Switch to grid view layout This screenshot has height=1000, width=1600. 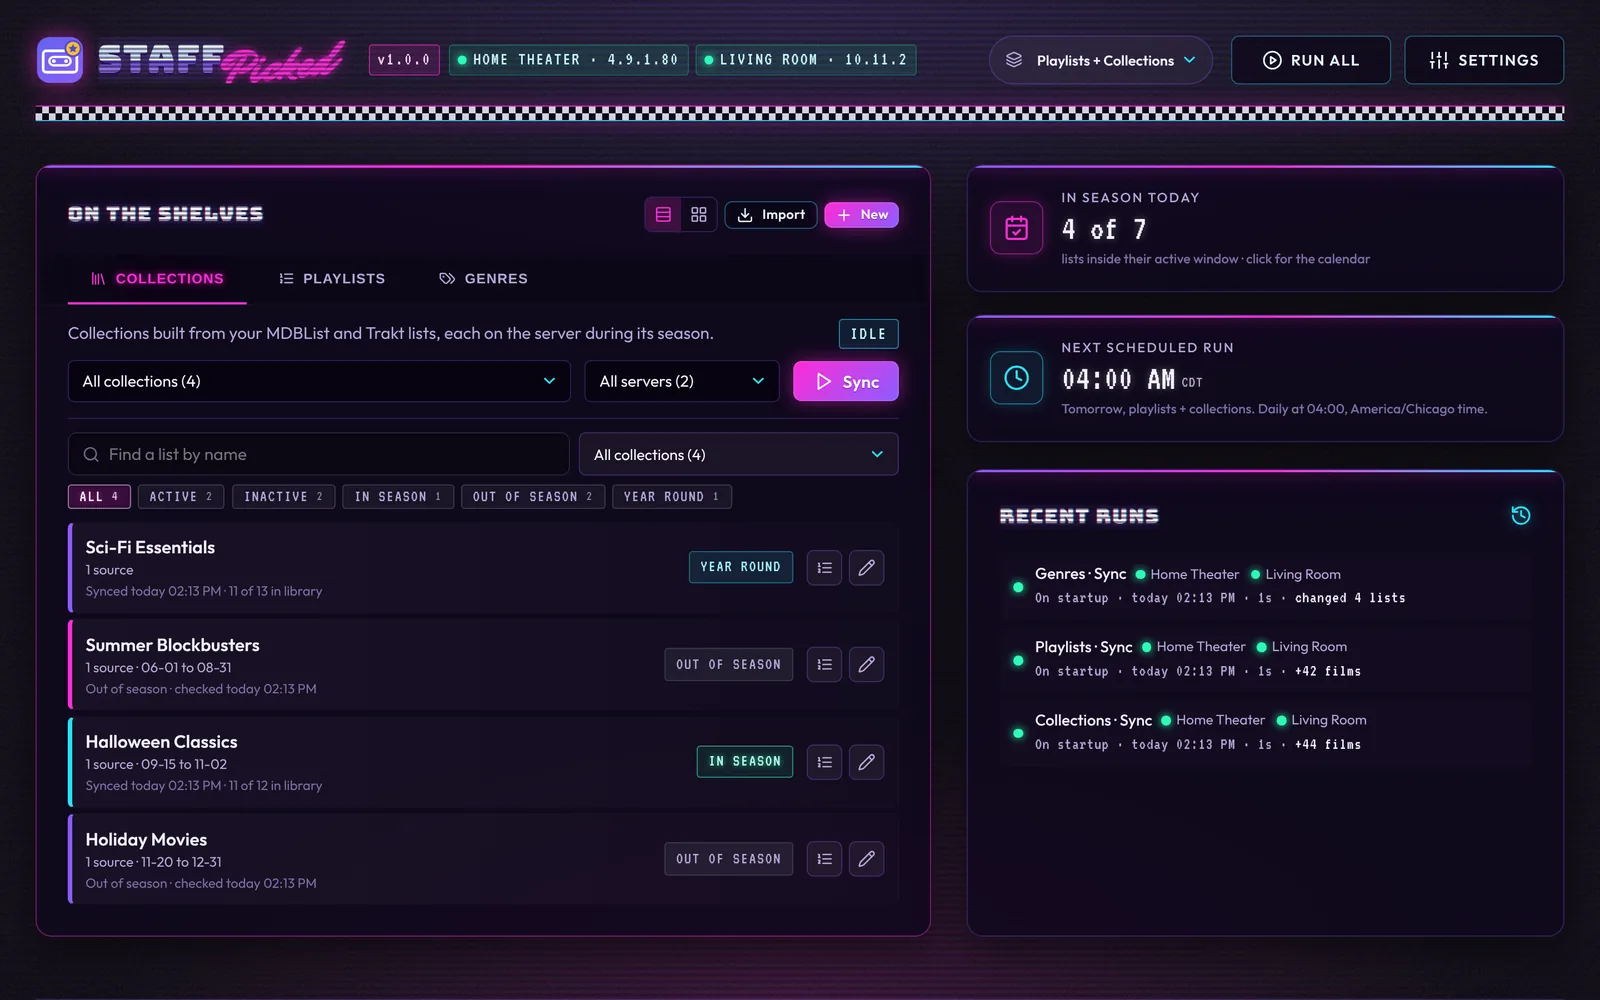pos(699,215)
